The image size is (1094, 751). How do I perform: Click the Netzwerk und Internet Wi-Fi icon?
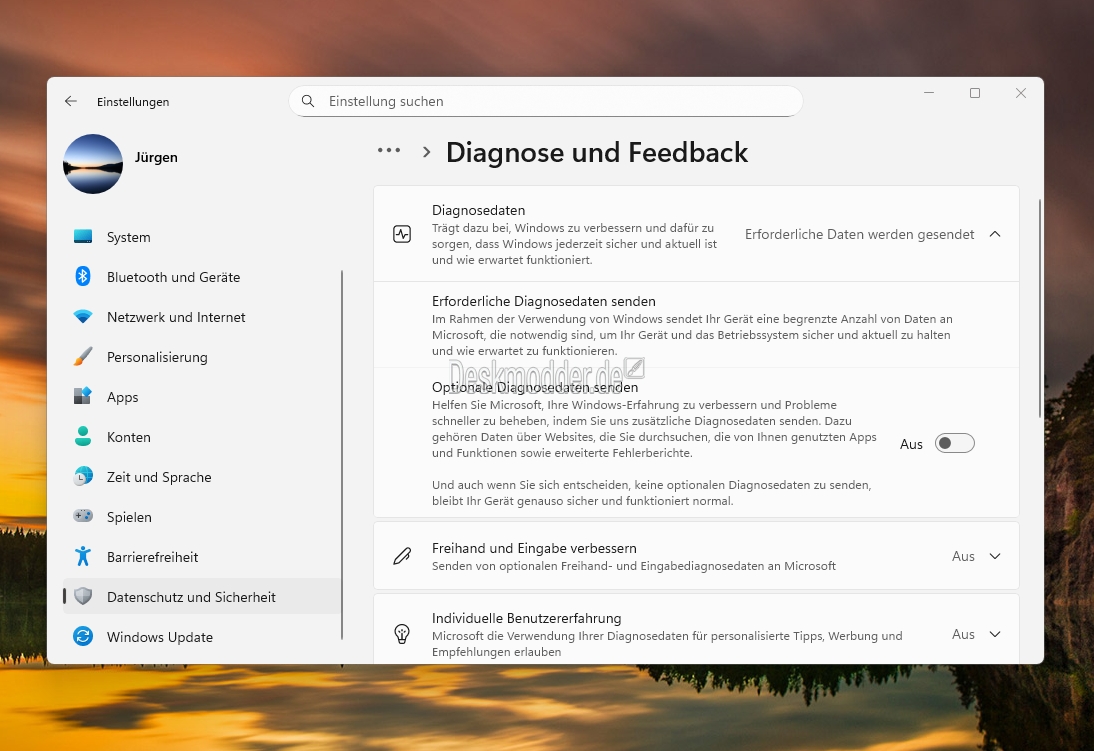84,317
